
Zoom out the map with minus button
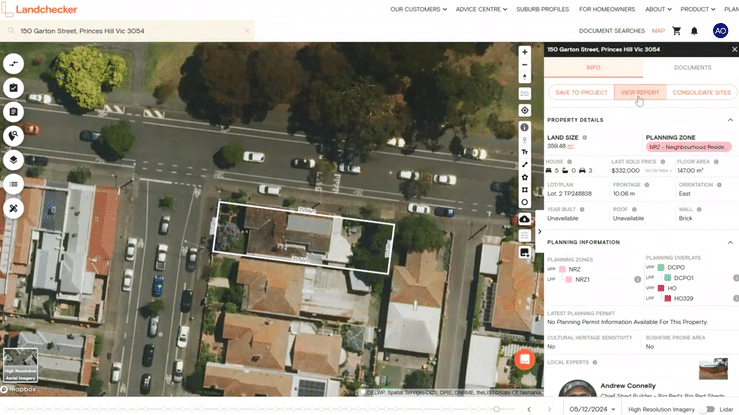[525, 65]
